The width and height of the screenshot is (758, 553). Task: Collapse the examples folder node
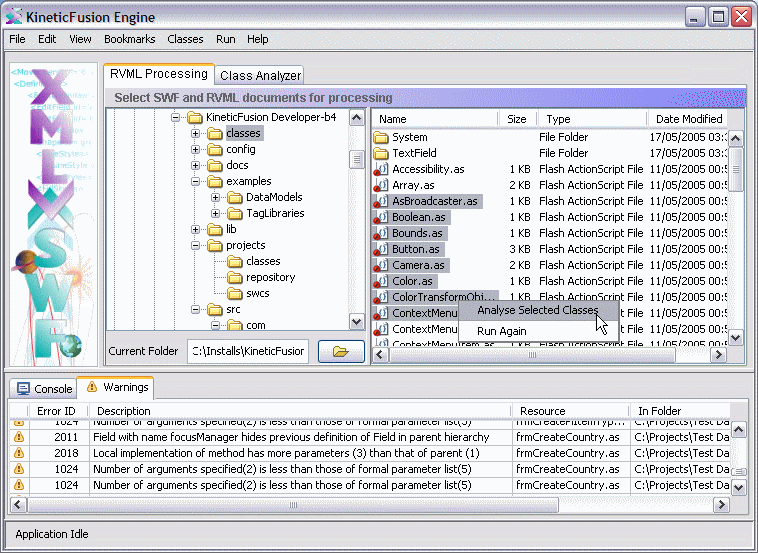coord(196,181)
